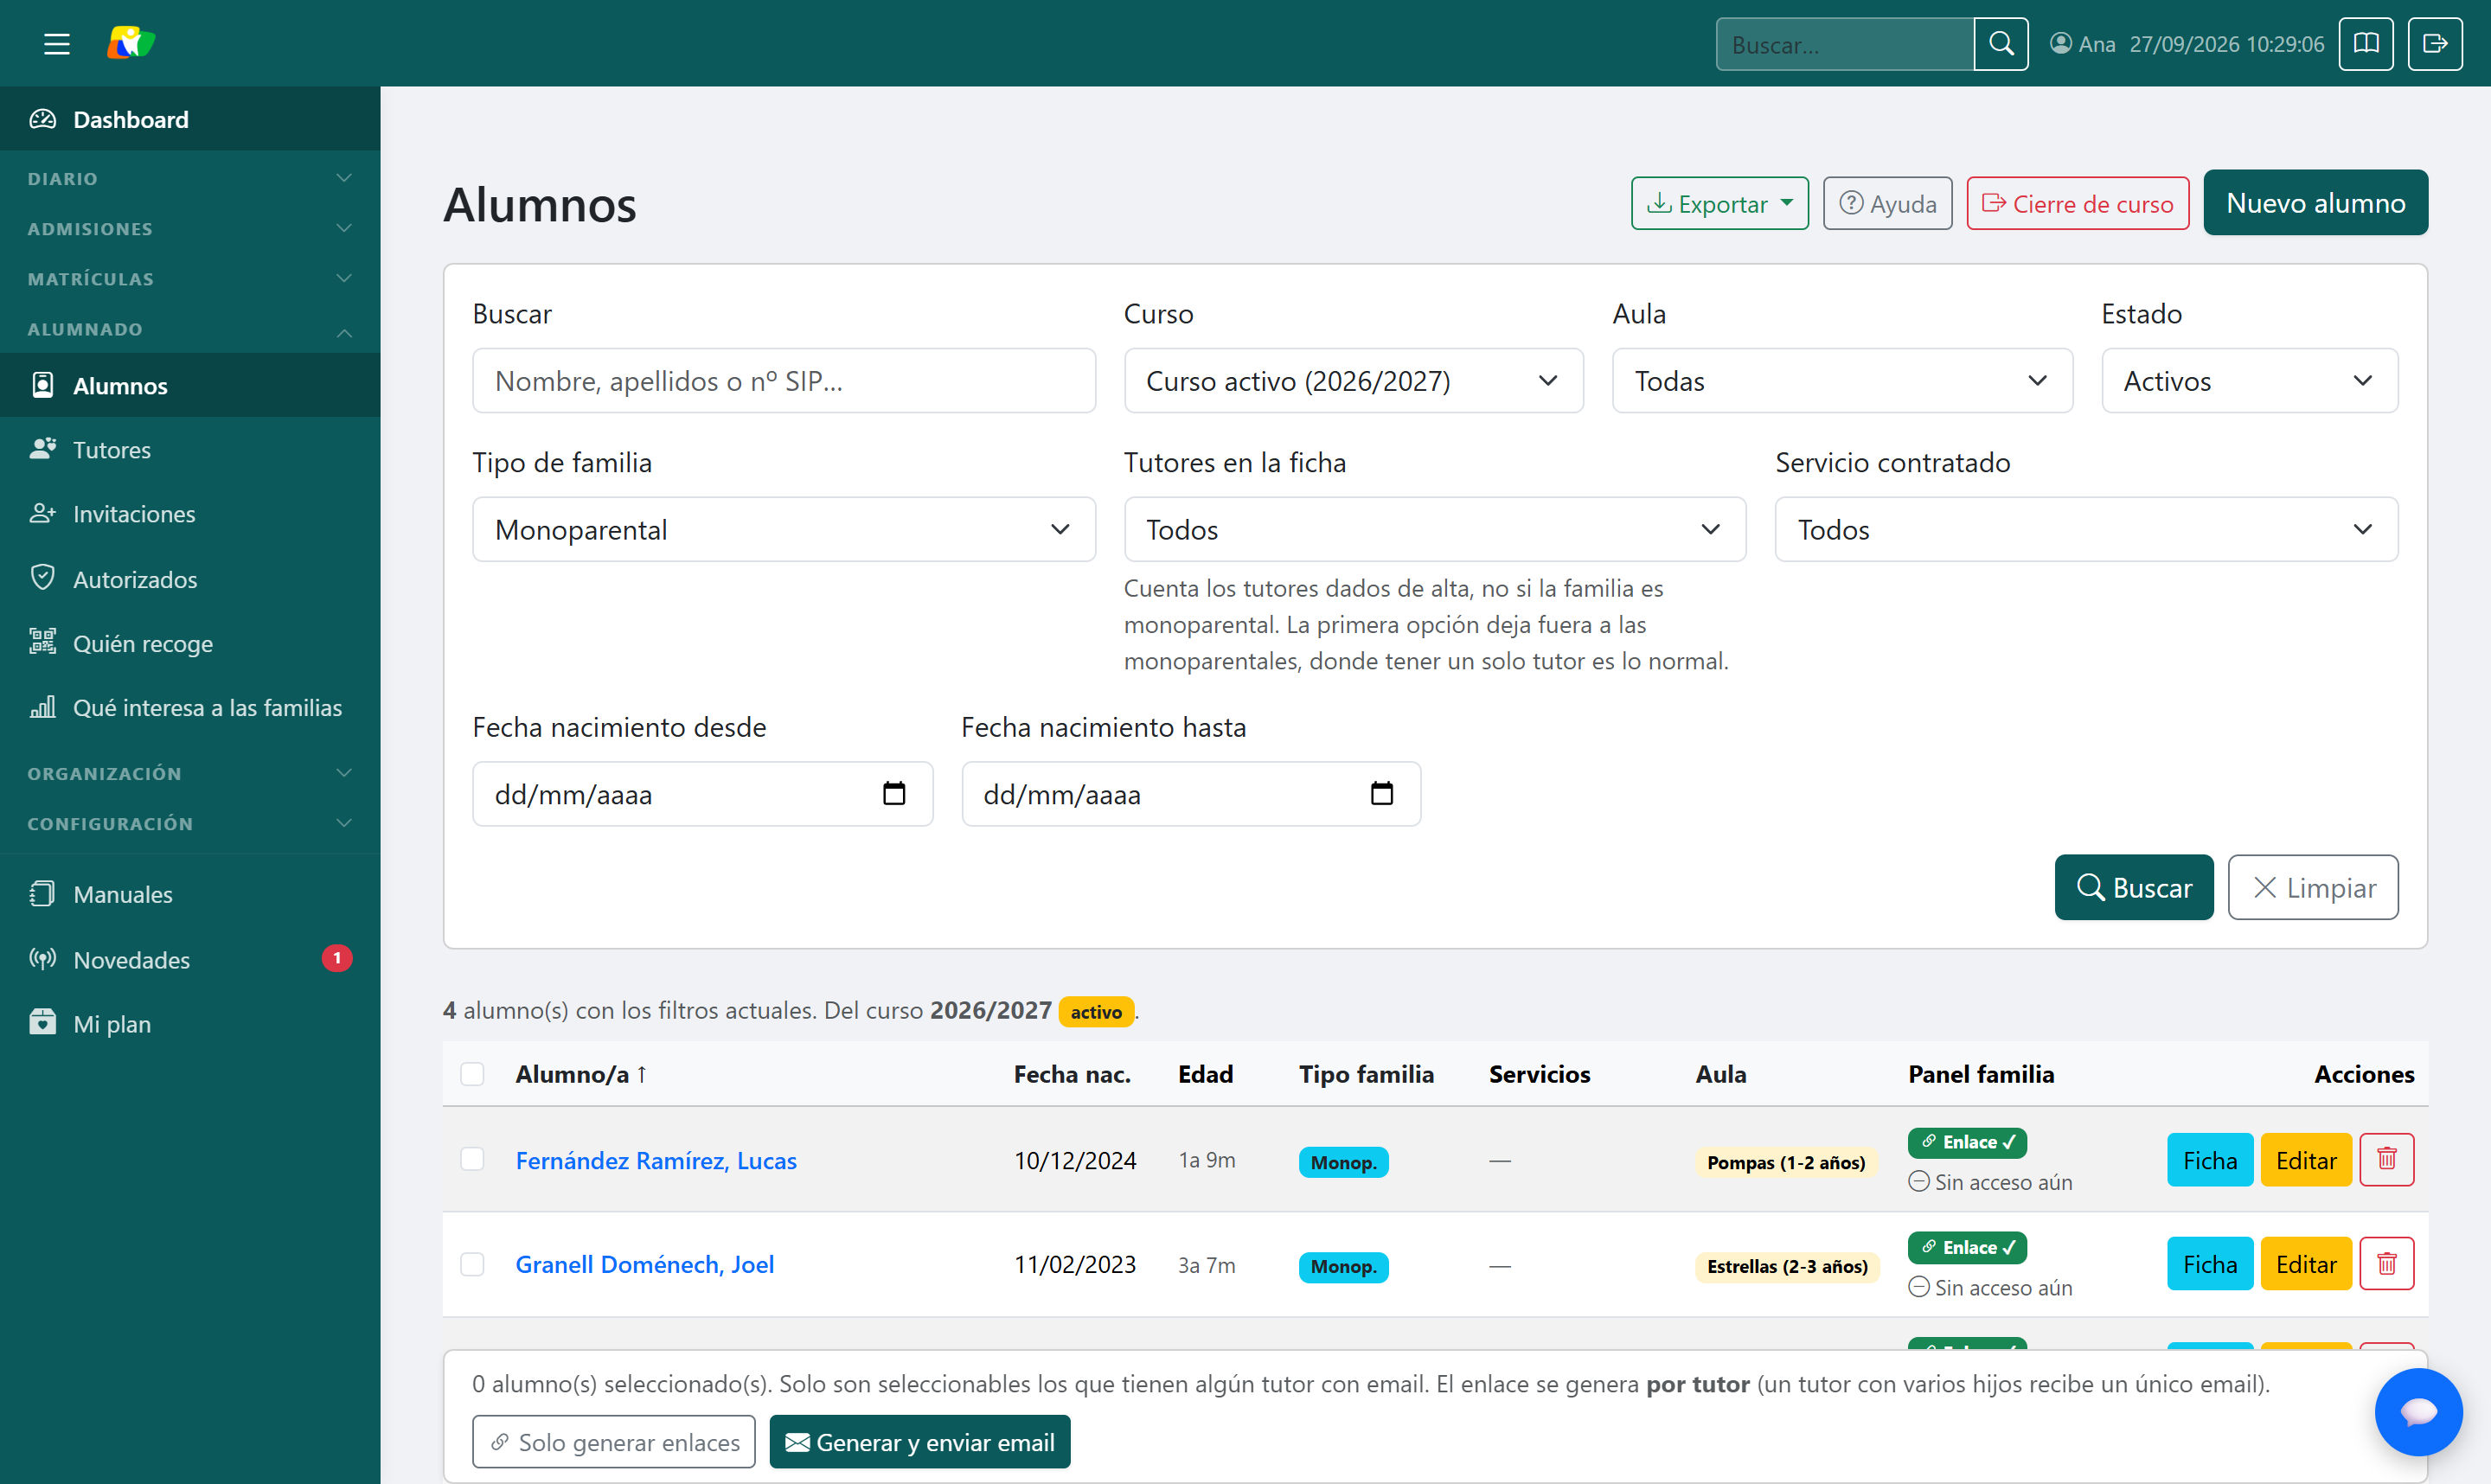Focus the Nombre, apellidos o nº SIP field

click(x=784, y=381)
